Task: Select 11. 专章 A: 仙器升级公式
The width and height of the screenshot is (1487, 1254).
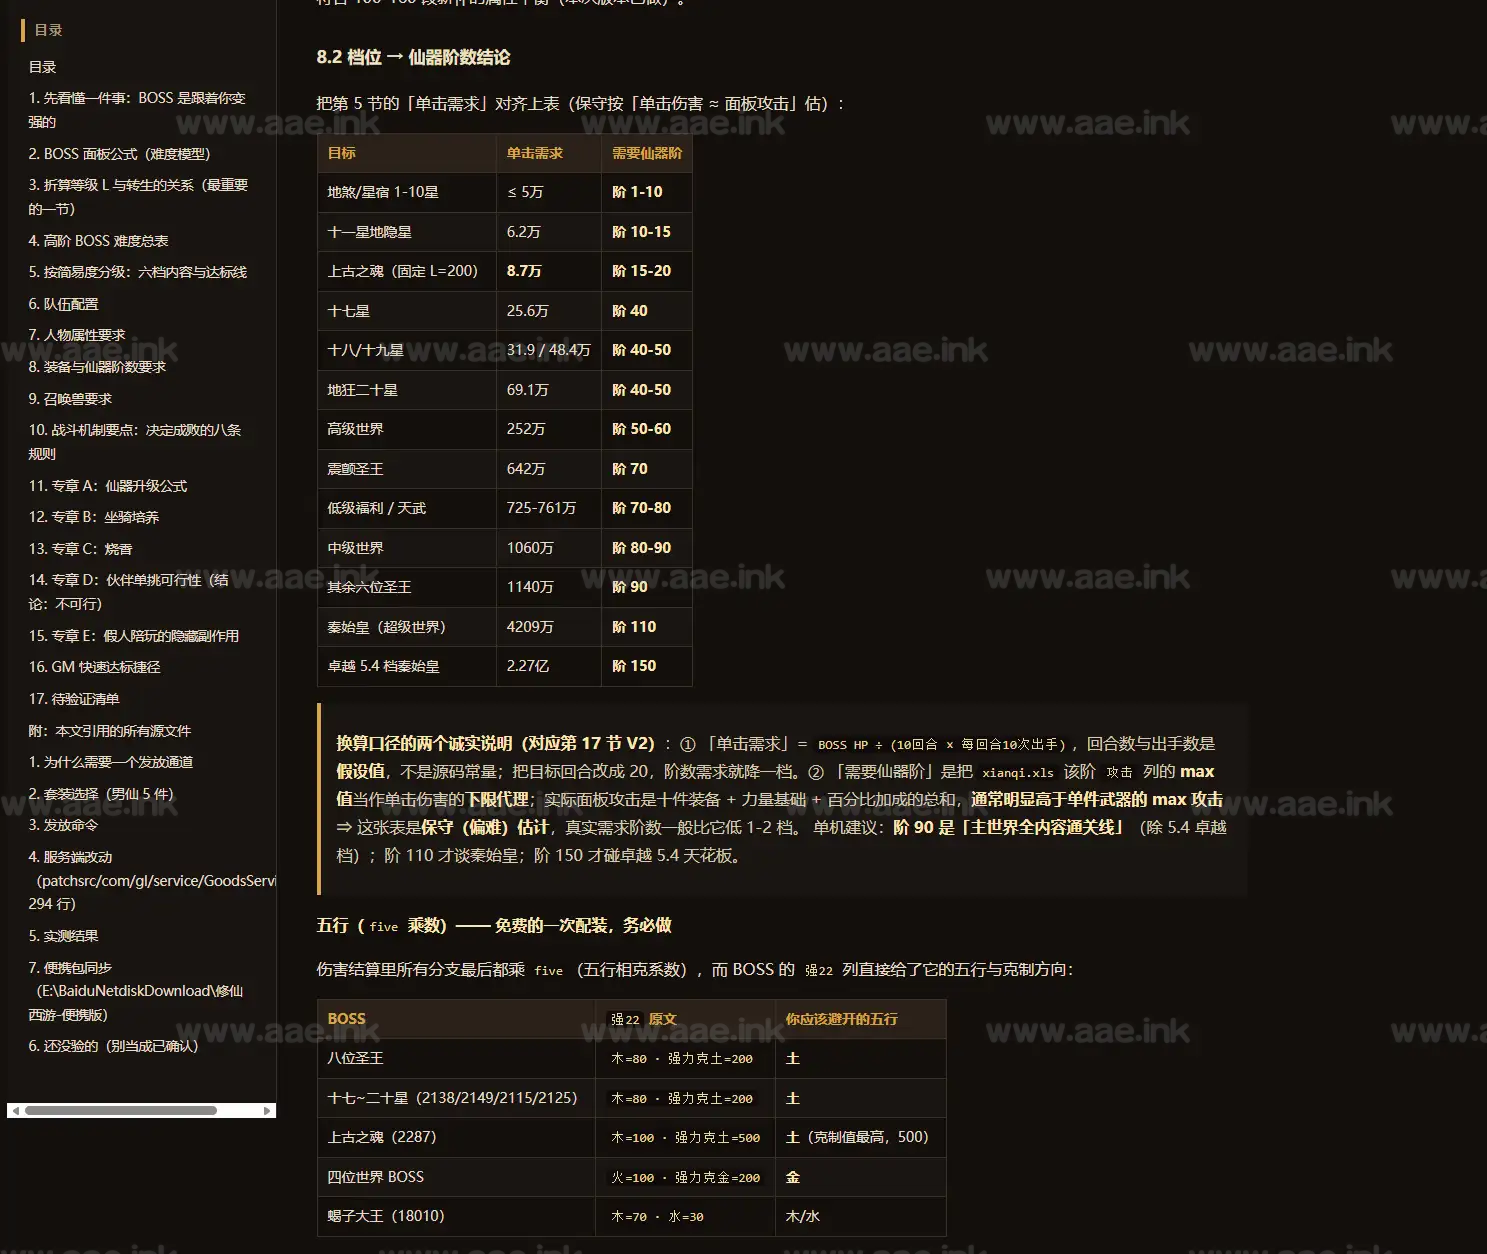Action: coord(108,486)
